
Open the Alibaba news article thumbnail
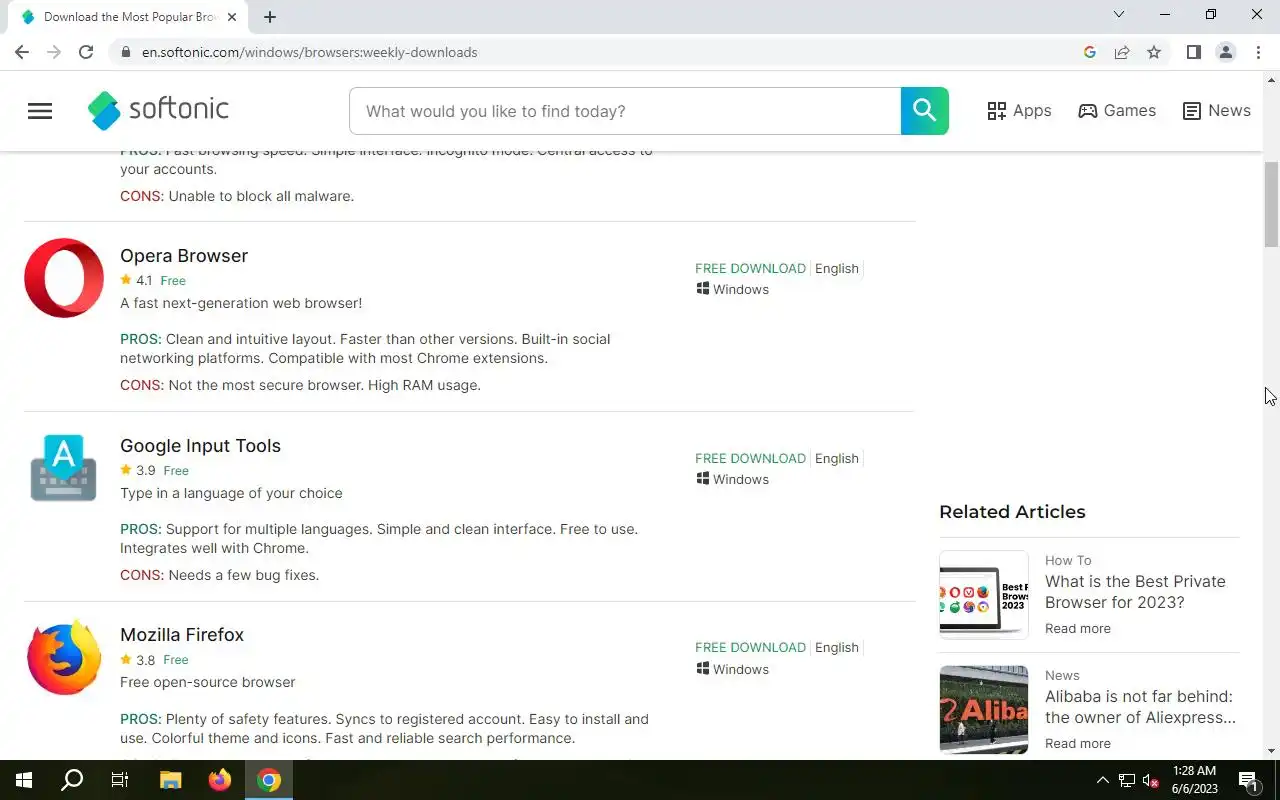[x=984, y=709]
